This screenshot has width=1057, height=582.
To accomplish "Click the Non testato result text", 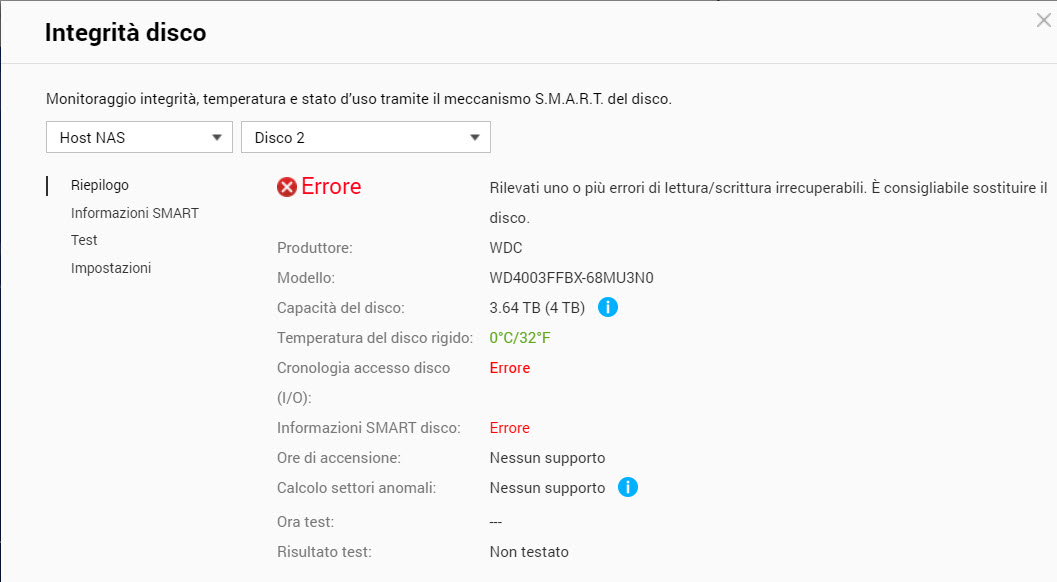I will pyautogui.click(x=529, y=552).
